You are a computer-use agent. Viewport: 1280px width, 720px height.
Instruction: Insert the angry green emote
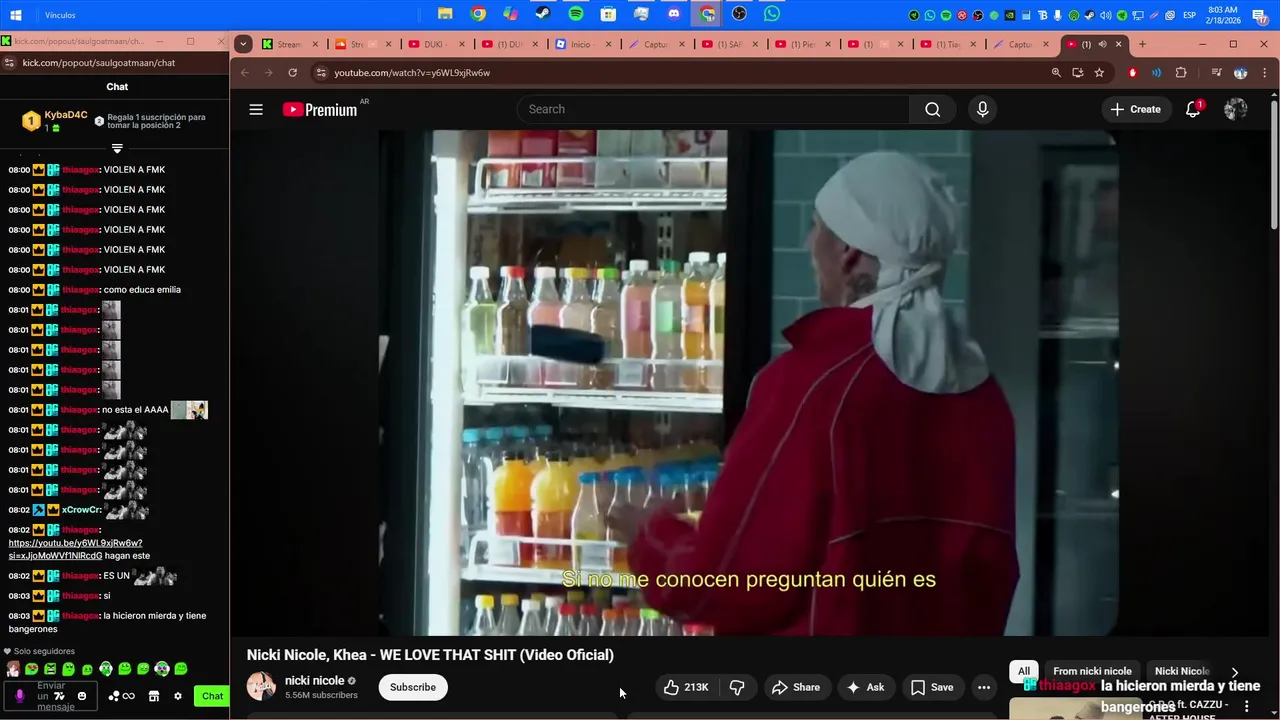50,669
